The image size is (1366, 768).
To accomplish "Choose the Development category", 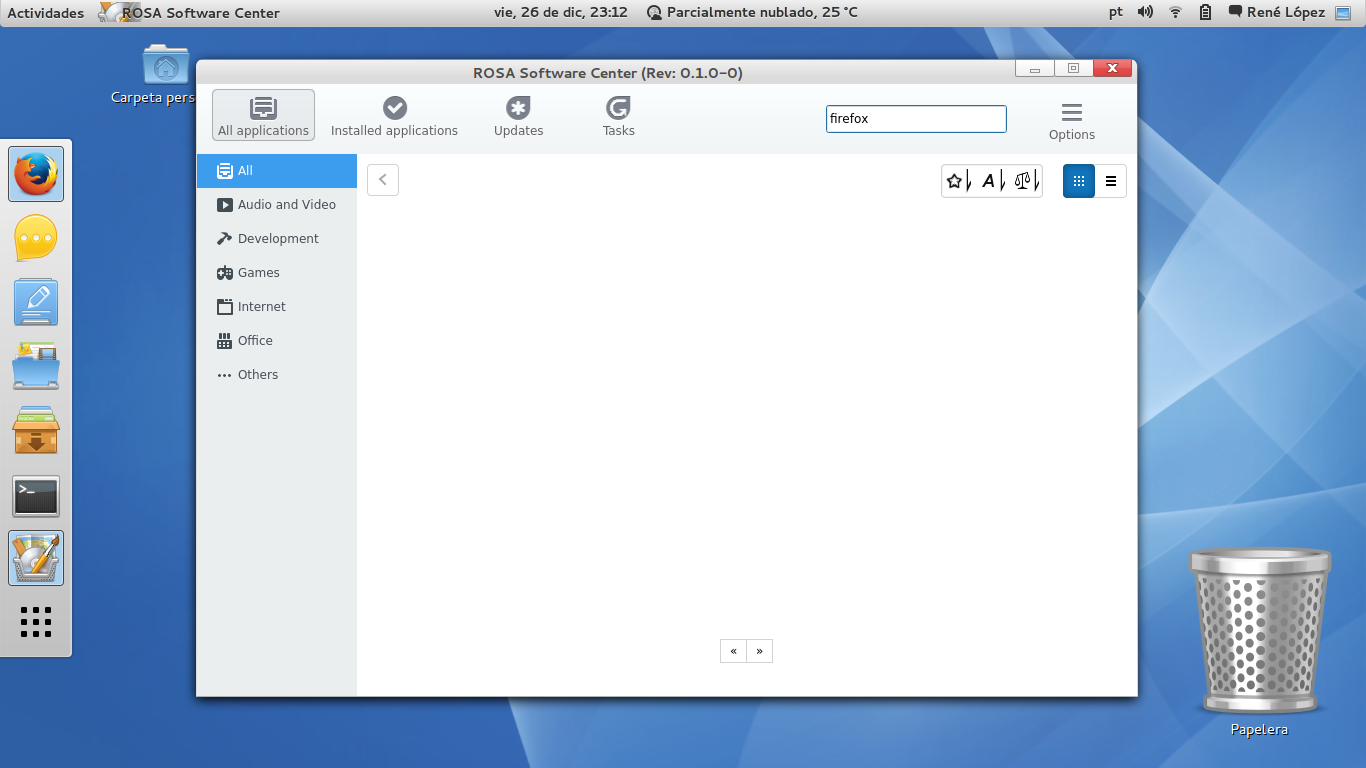I will 277,239.
